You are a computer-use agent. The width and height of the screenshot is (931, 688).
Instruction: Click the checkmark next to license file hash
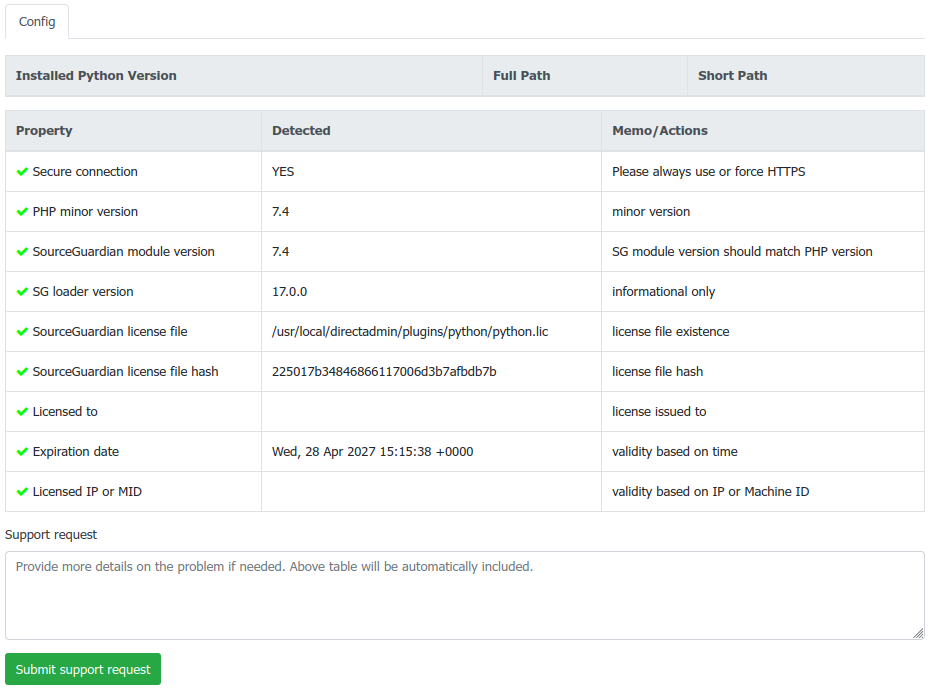[22, 372]
